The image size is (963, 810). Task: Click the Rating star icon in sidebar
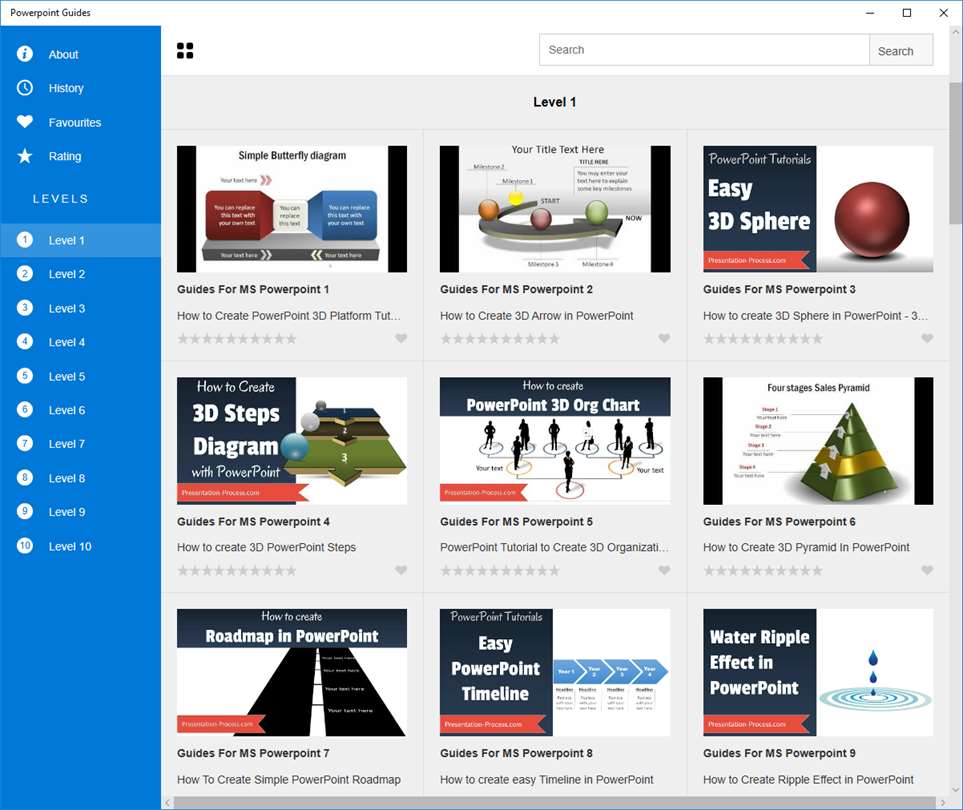pyautogui.click(x=25, y=156)
